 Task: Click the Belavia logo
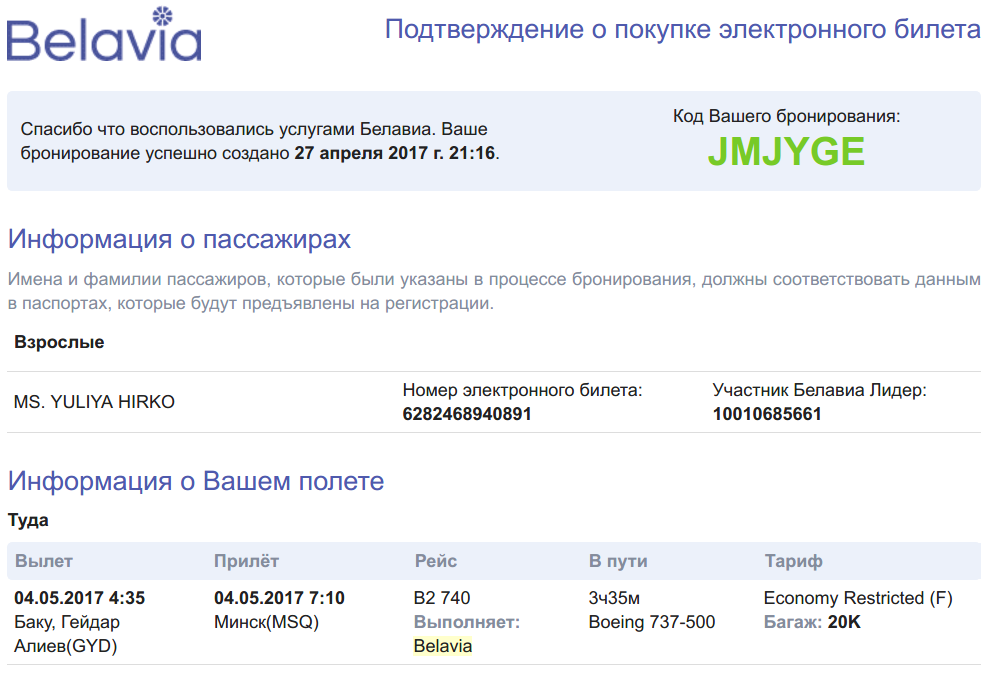(104, 34)
